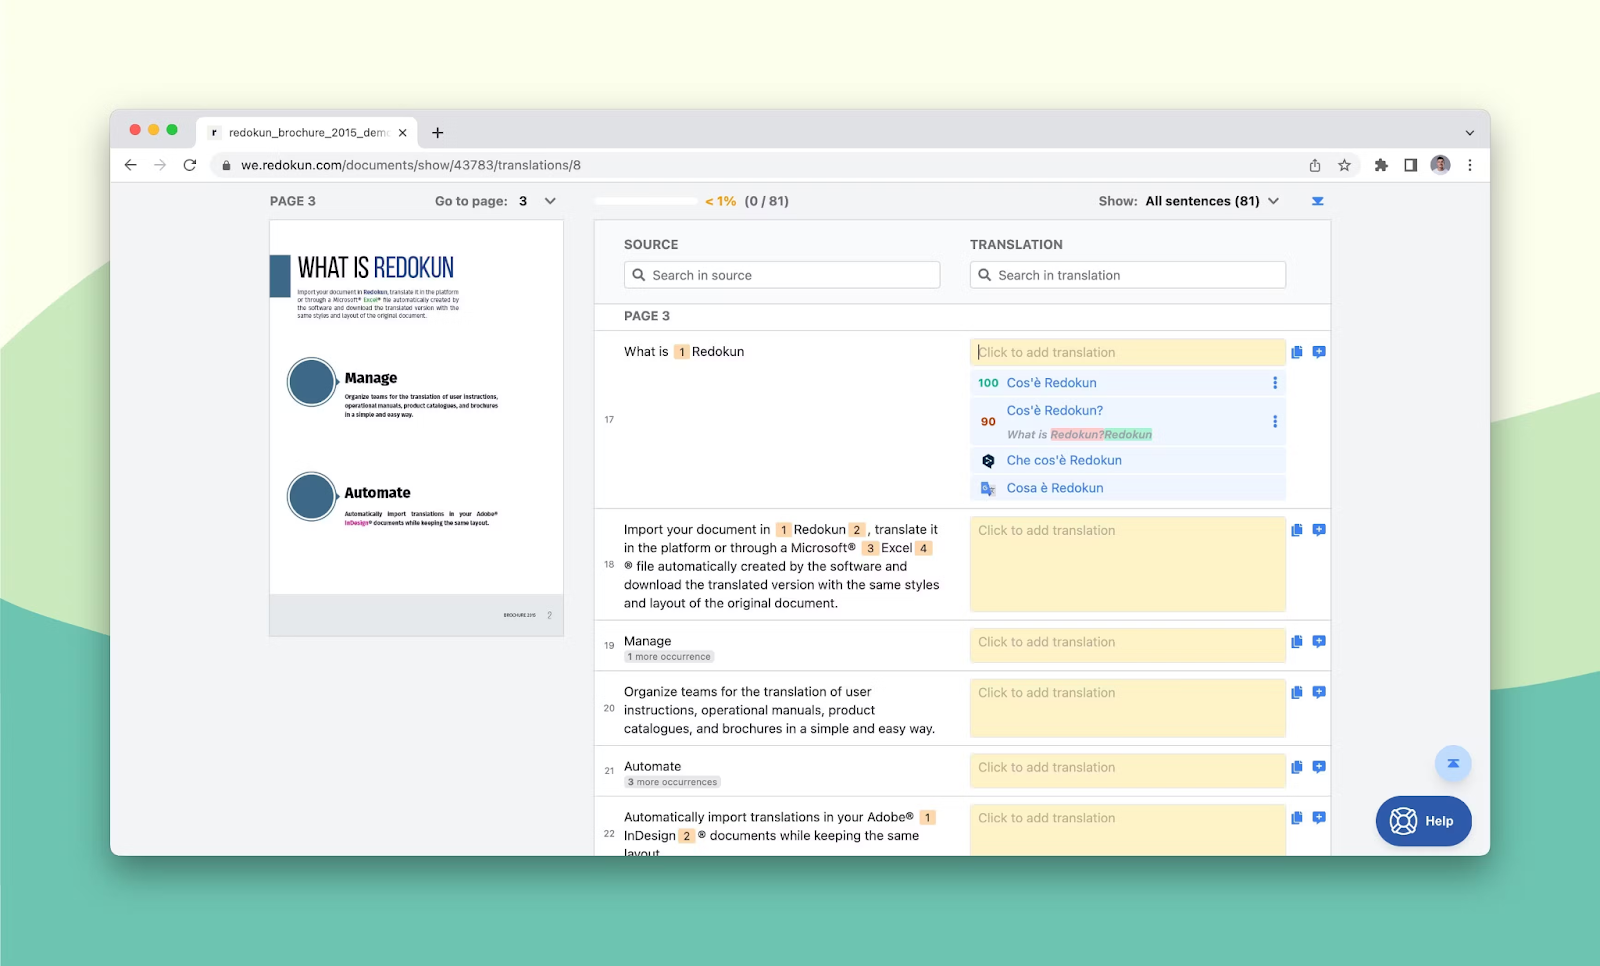Image resolution: width=1600 pixels, height=966 pixels.
Task: Click the page 3 document preview thumbnail
Action: click(x=416, y=427)
